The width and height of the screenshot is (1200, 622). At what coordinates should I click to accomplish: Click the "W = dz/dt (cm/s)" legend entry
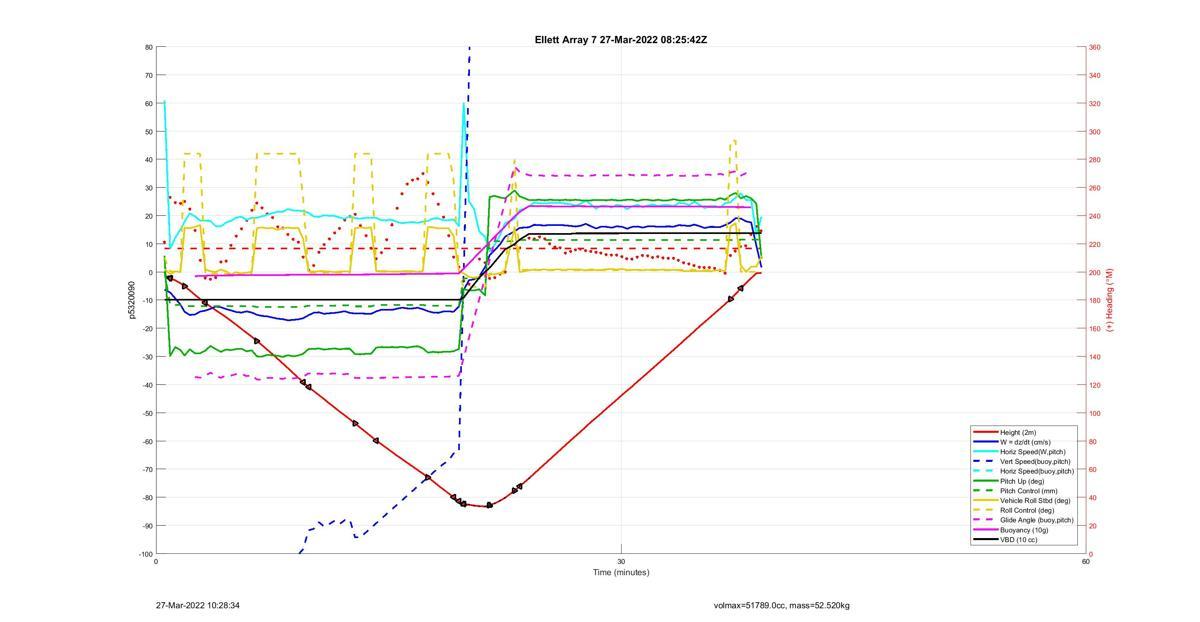1023,442
